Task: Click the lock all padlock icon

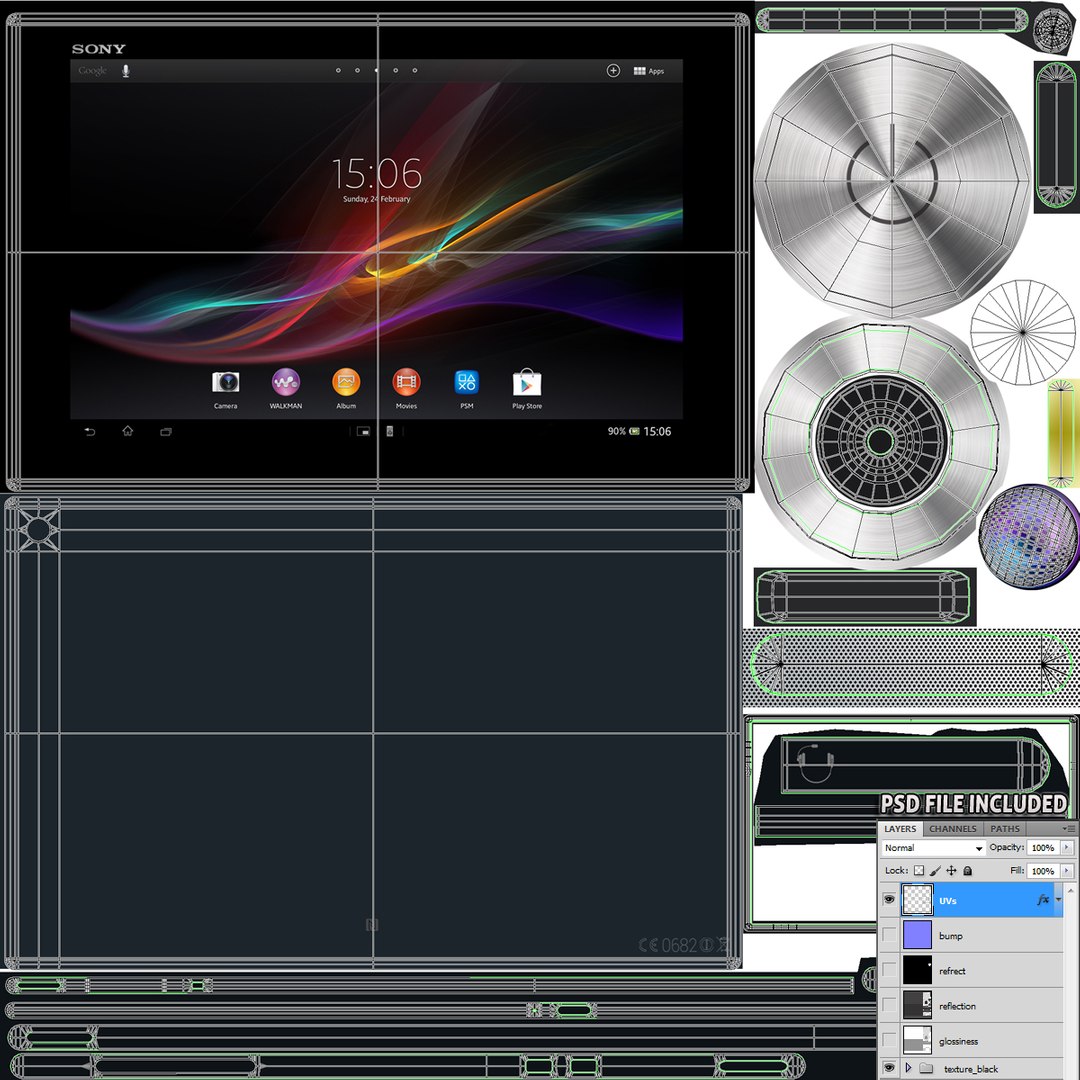Action: [x=967, y=871]
